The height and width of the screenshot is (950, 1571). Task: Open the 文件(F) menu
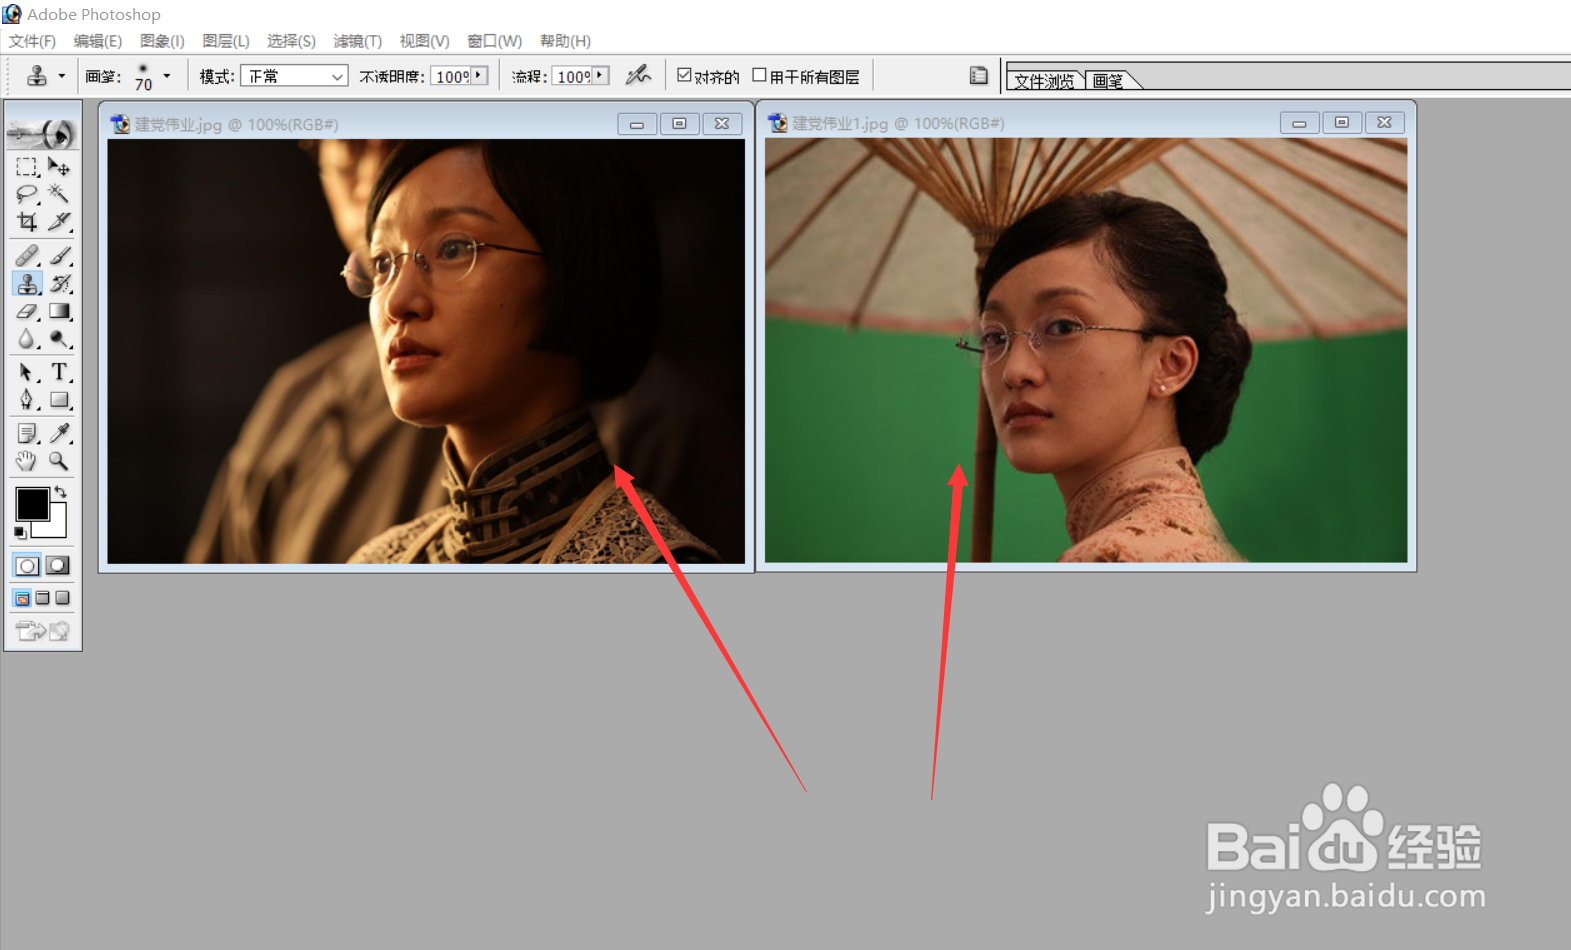point(32,41)
